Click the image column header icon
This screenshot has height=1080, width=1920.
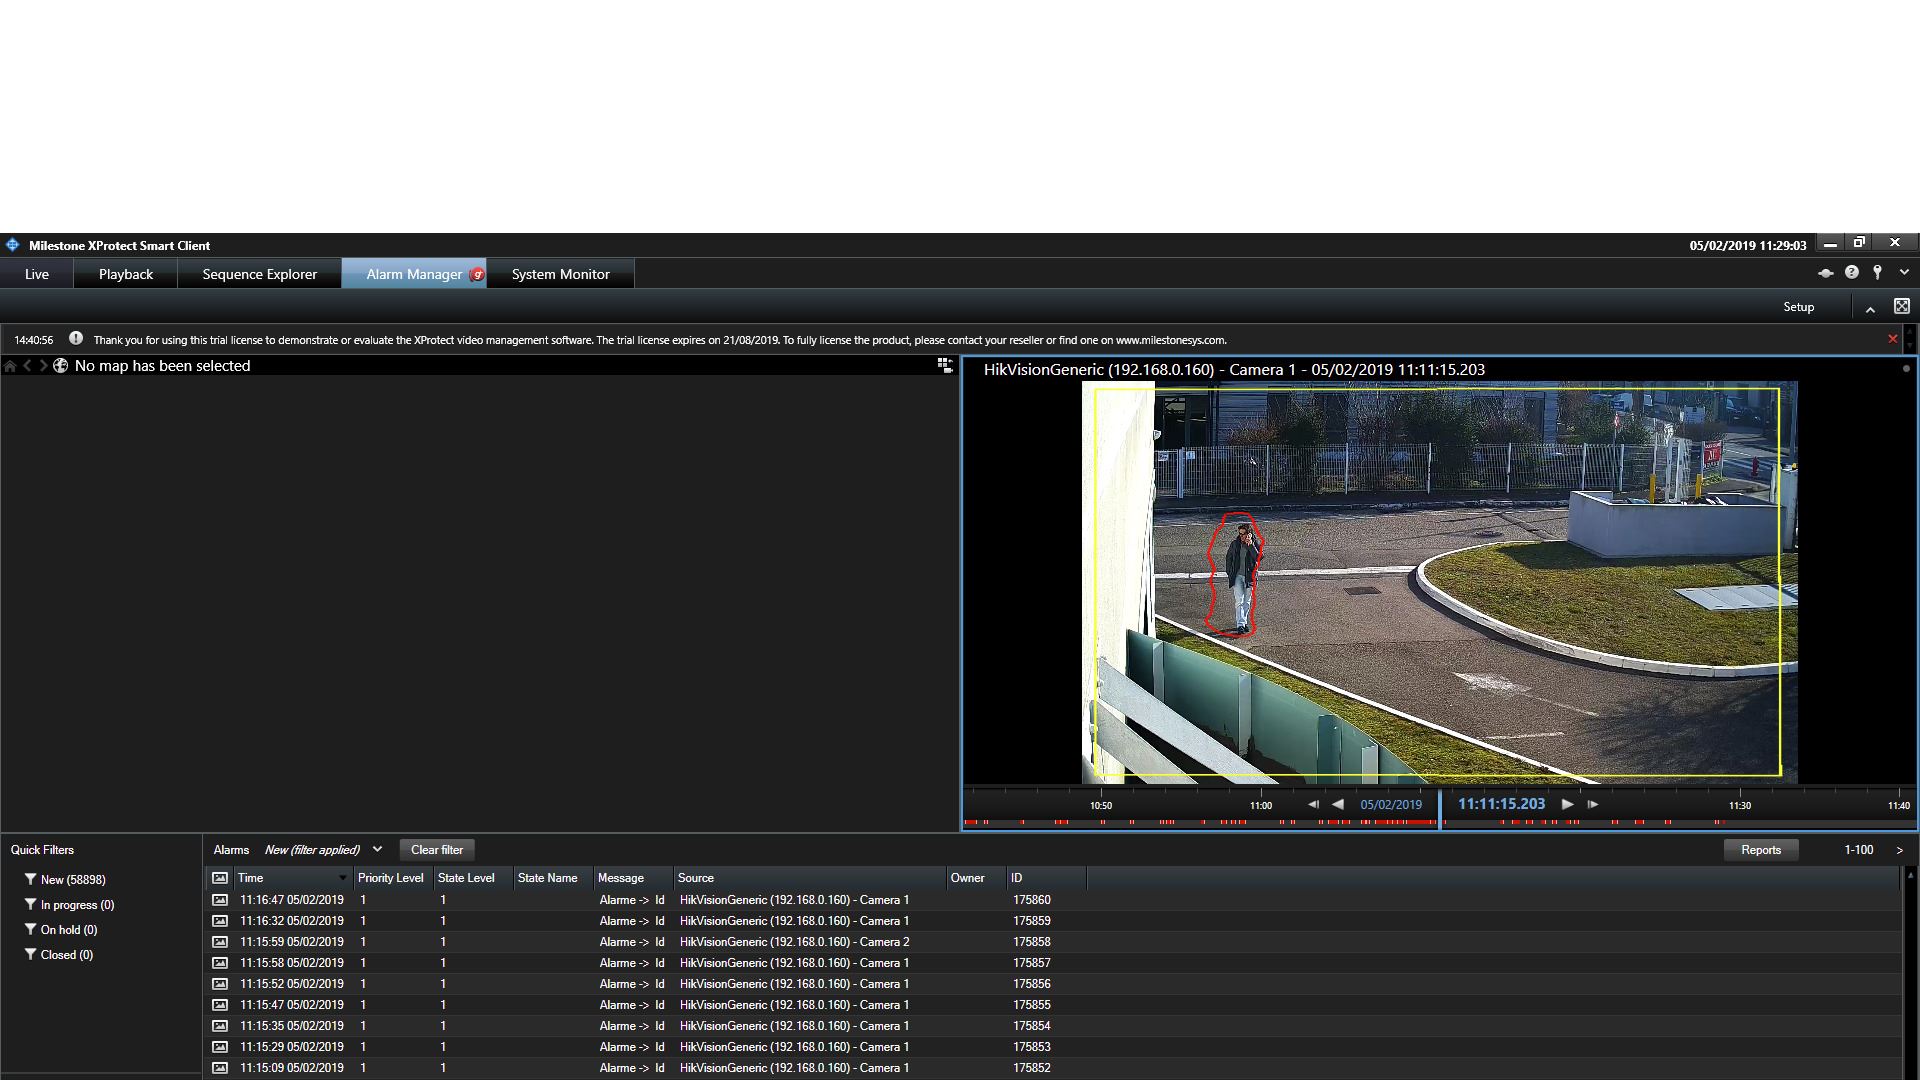tap(220, 878)
